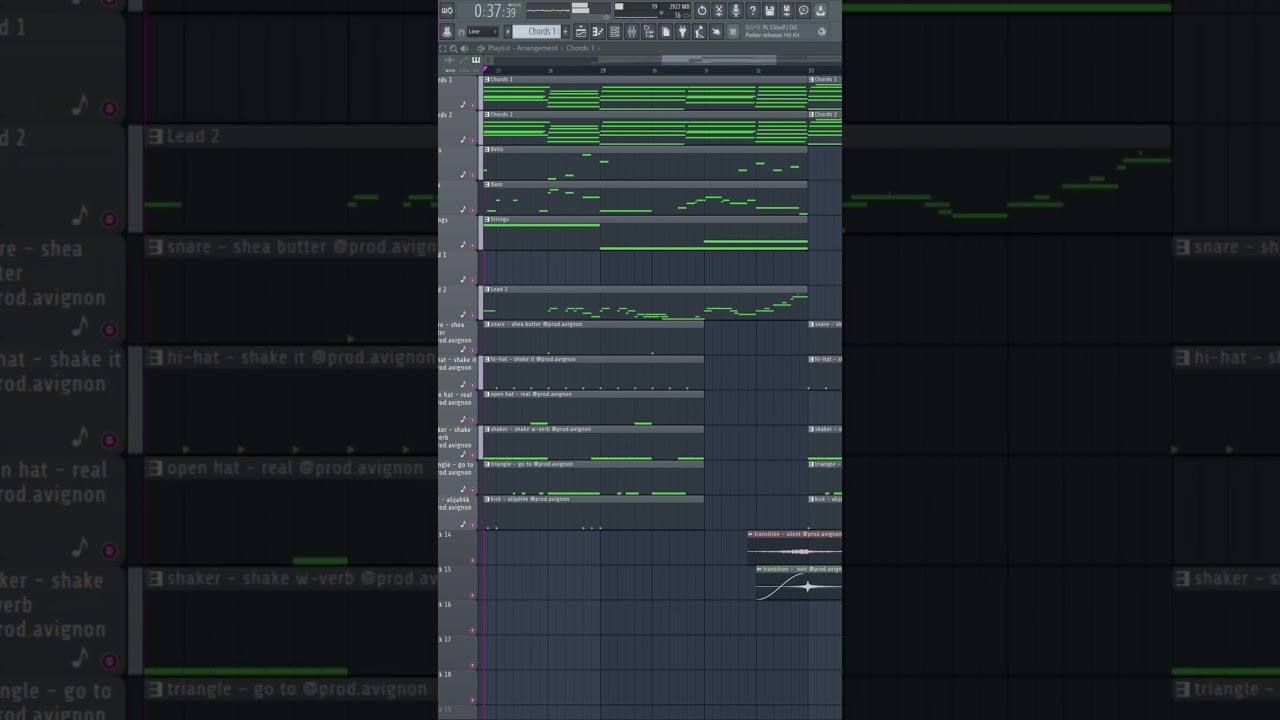This screenshot has width=1280, height=720.
Task: Click the touch controller hand icon
Action: [x=716, y=32]
